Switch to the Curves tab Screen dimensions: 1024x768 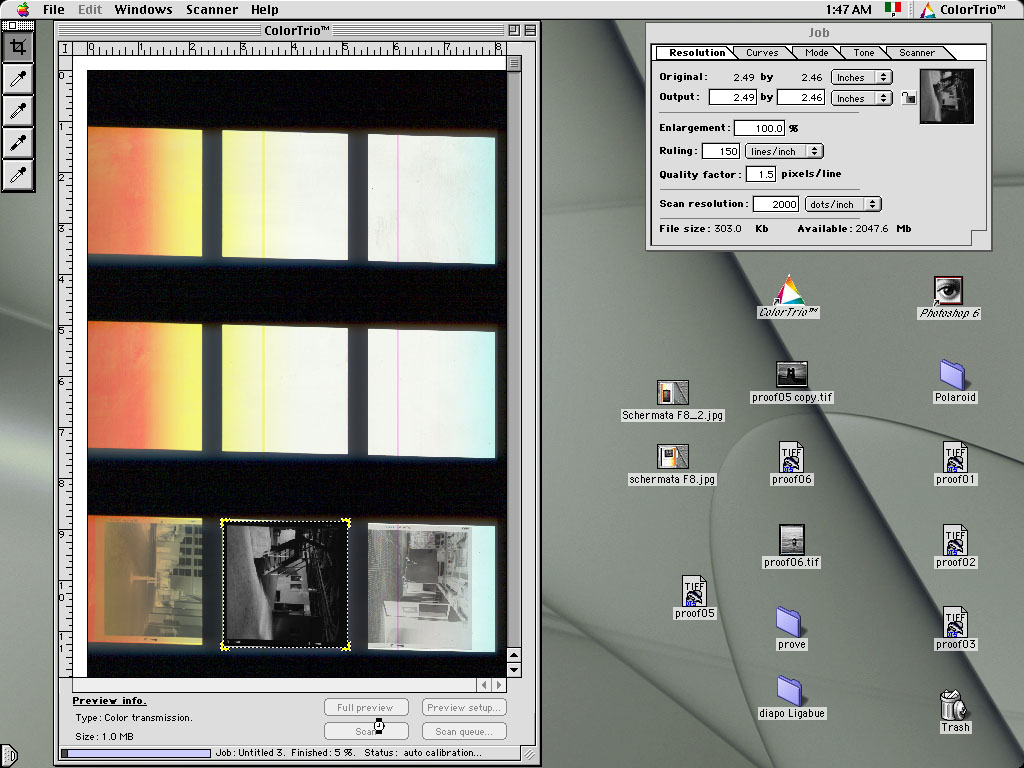coord(762,53)
